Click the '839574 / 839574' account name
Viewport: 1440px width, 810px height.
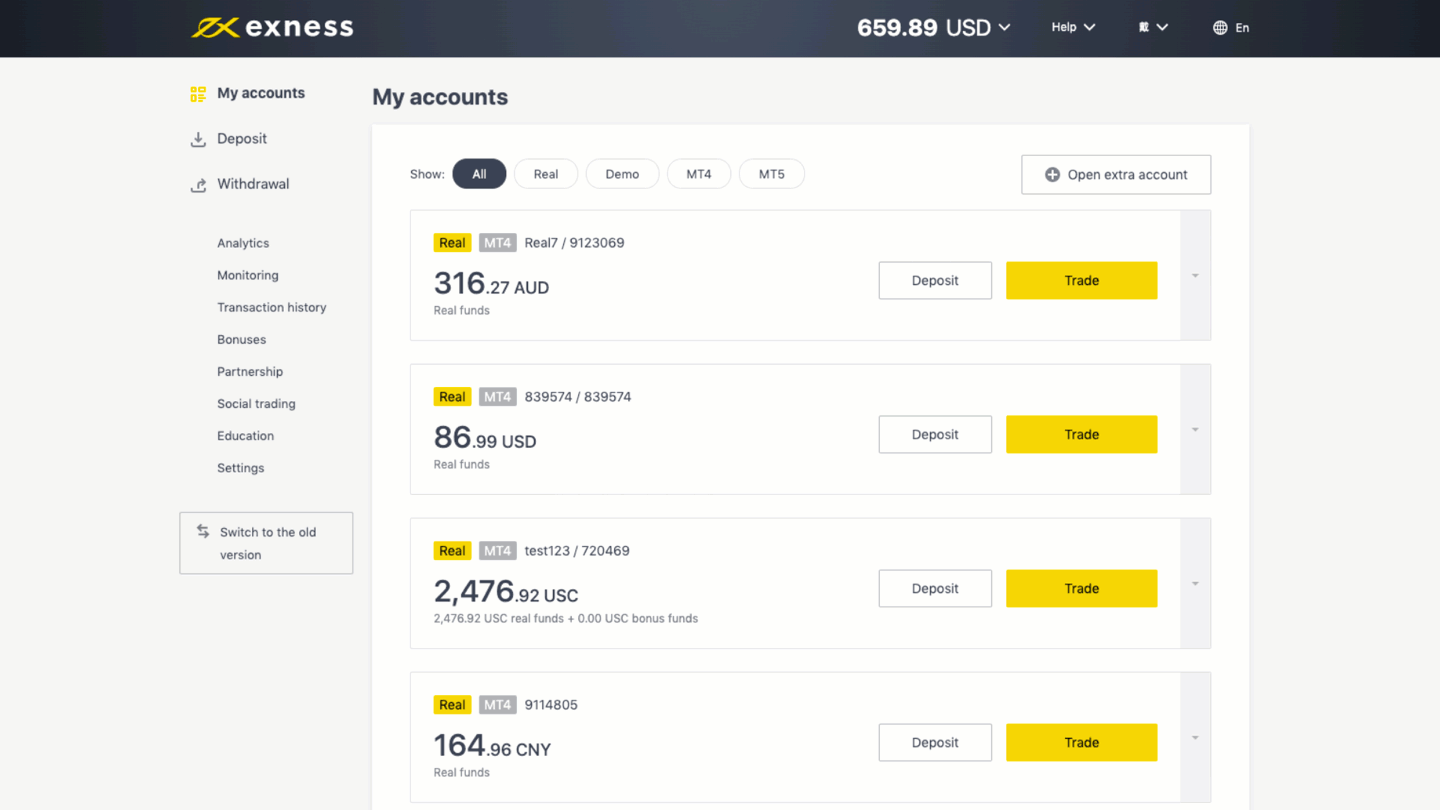point(578,396)
